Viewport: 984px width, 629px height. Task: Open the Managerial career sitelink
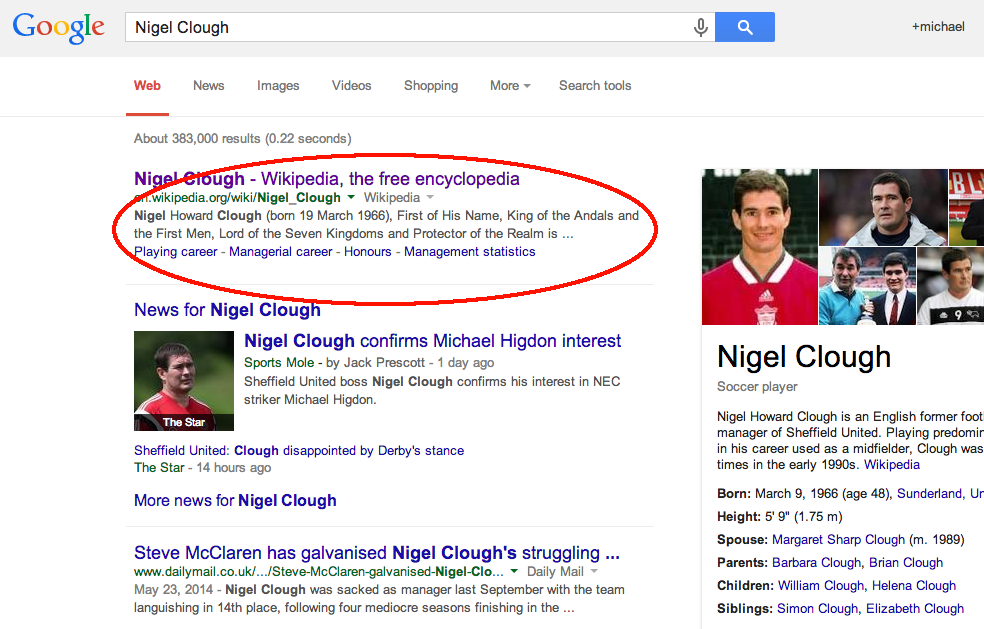[x=280, y=251]
